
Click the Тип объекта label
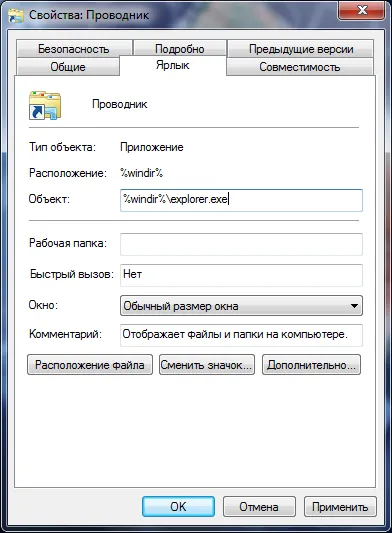click(62, 147)
